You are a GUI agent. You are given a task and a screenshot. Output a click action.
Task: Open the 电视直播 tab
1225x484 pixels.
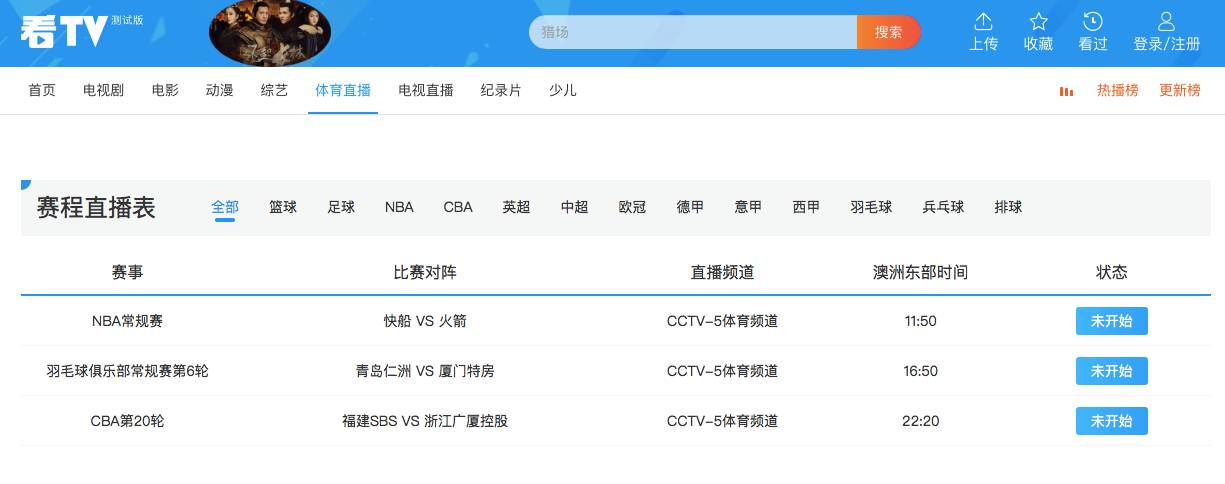pos(426,90)
